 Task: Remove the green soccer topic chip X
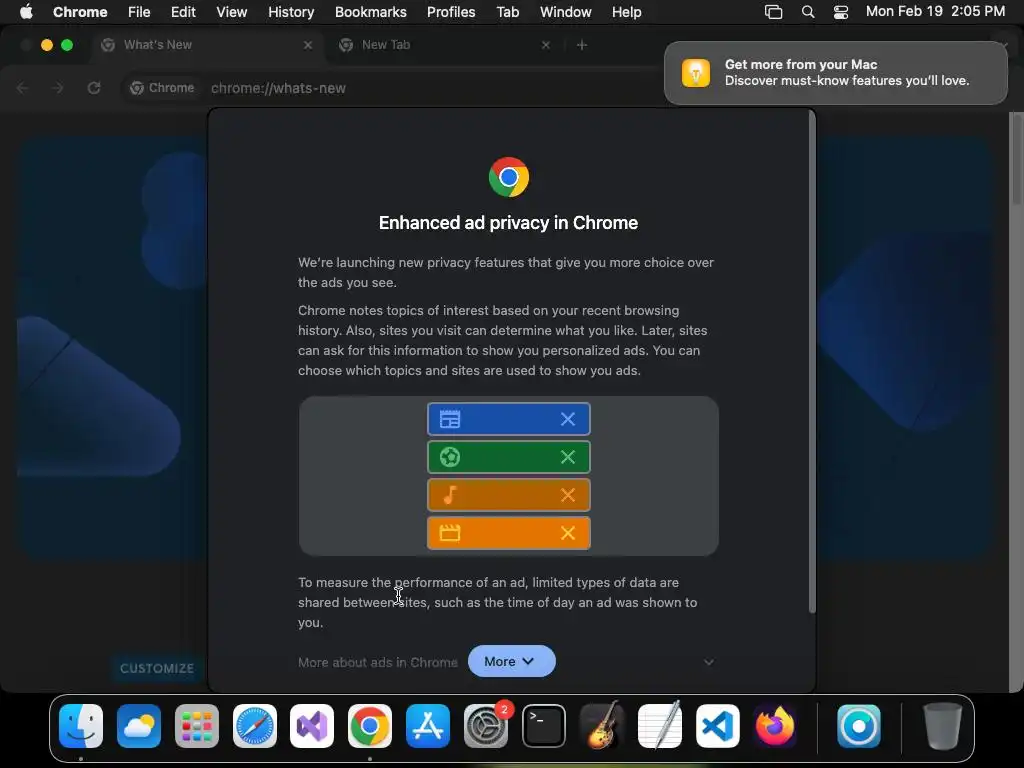568,457
